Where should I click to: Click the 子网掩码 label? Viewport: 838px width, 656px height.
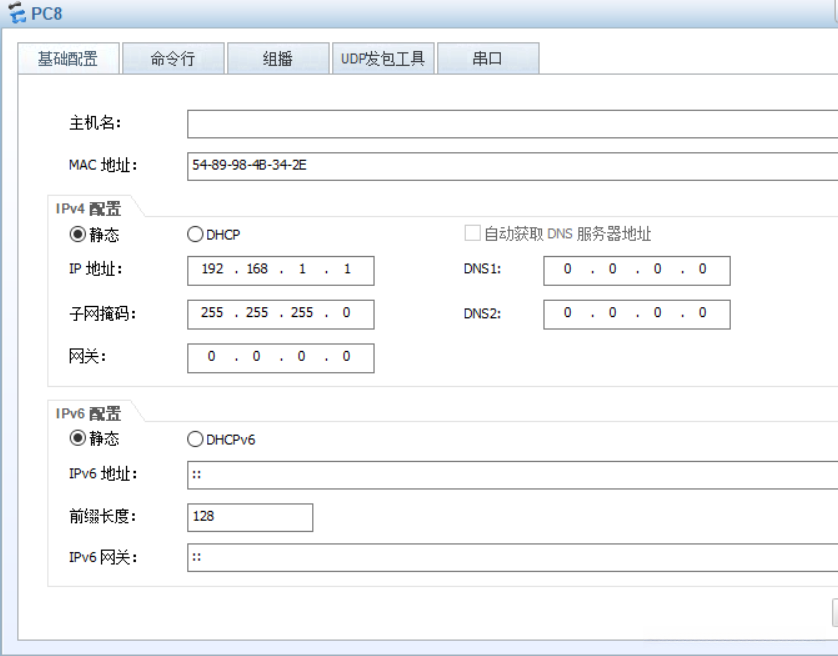(x=103, y=313)
